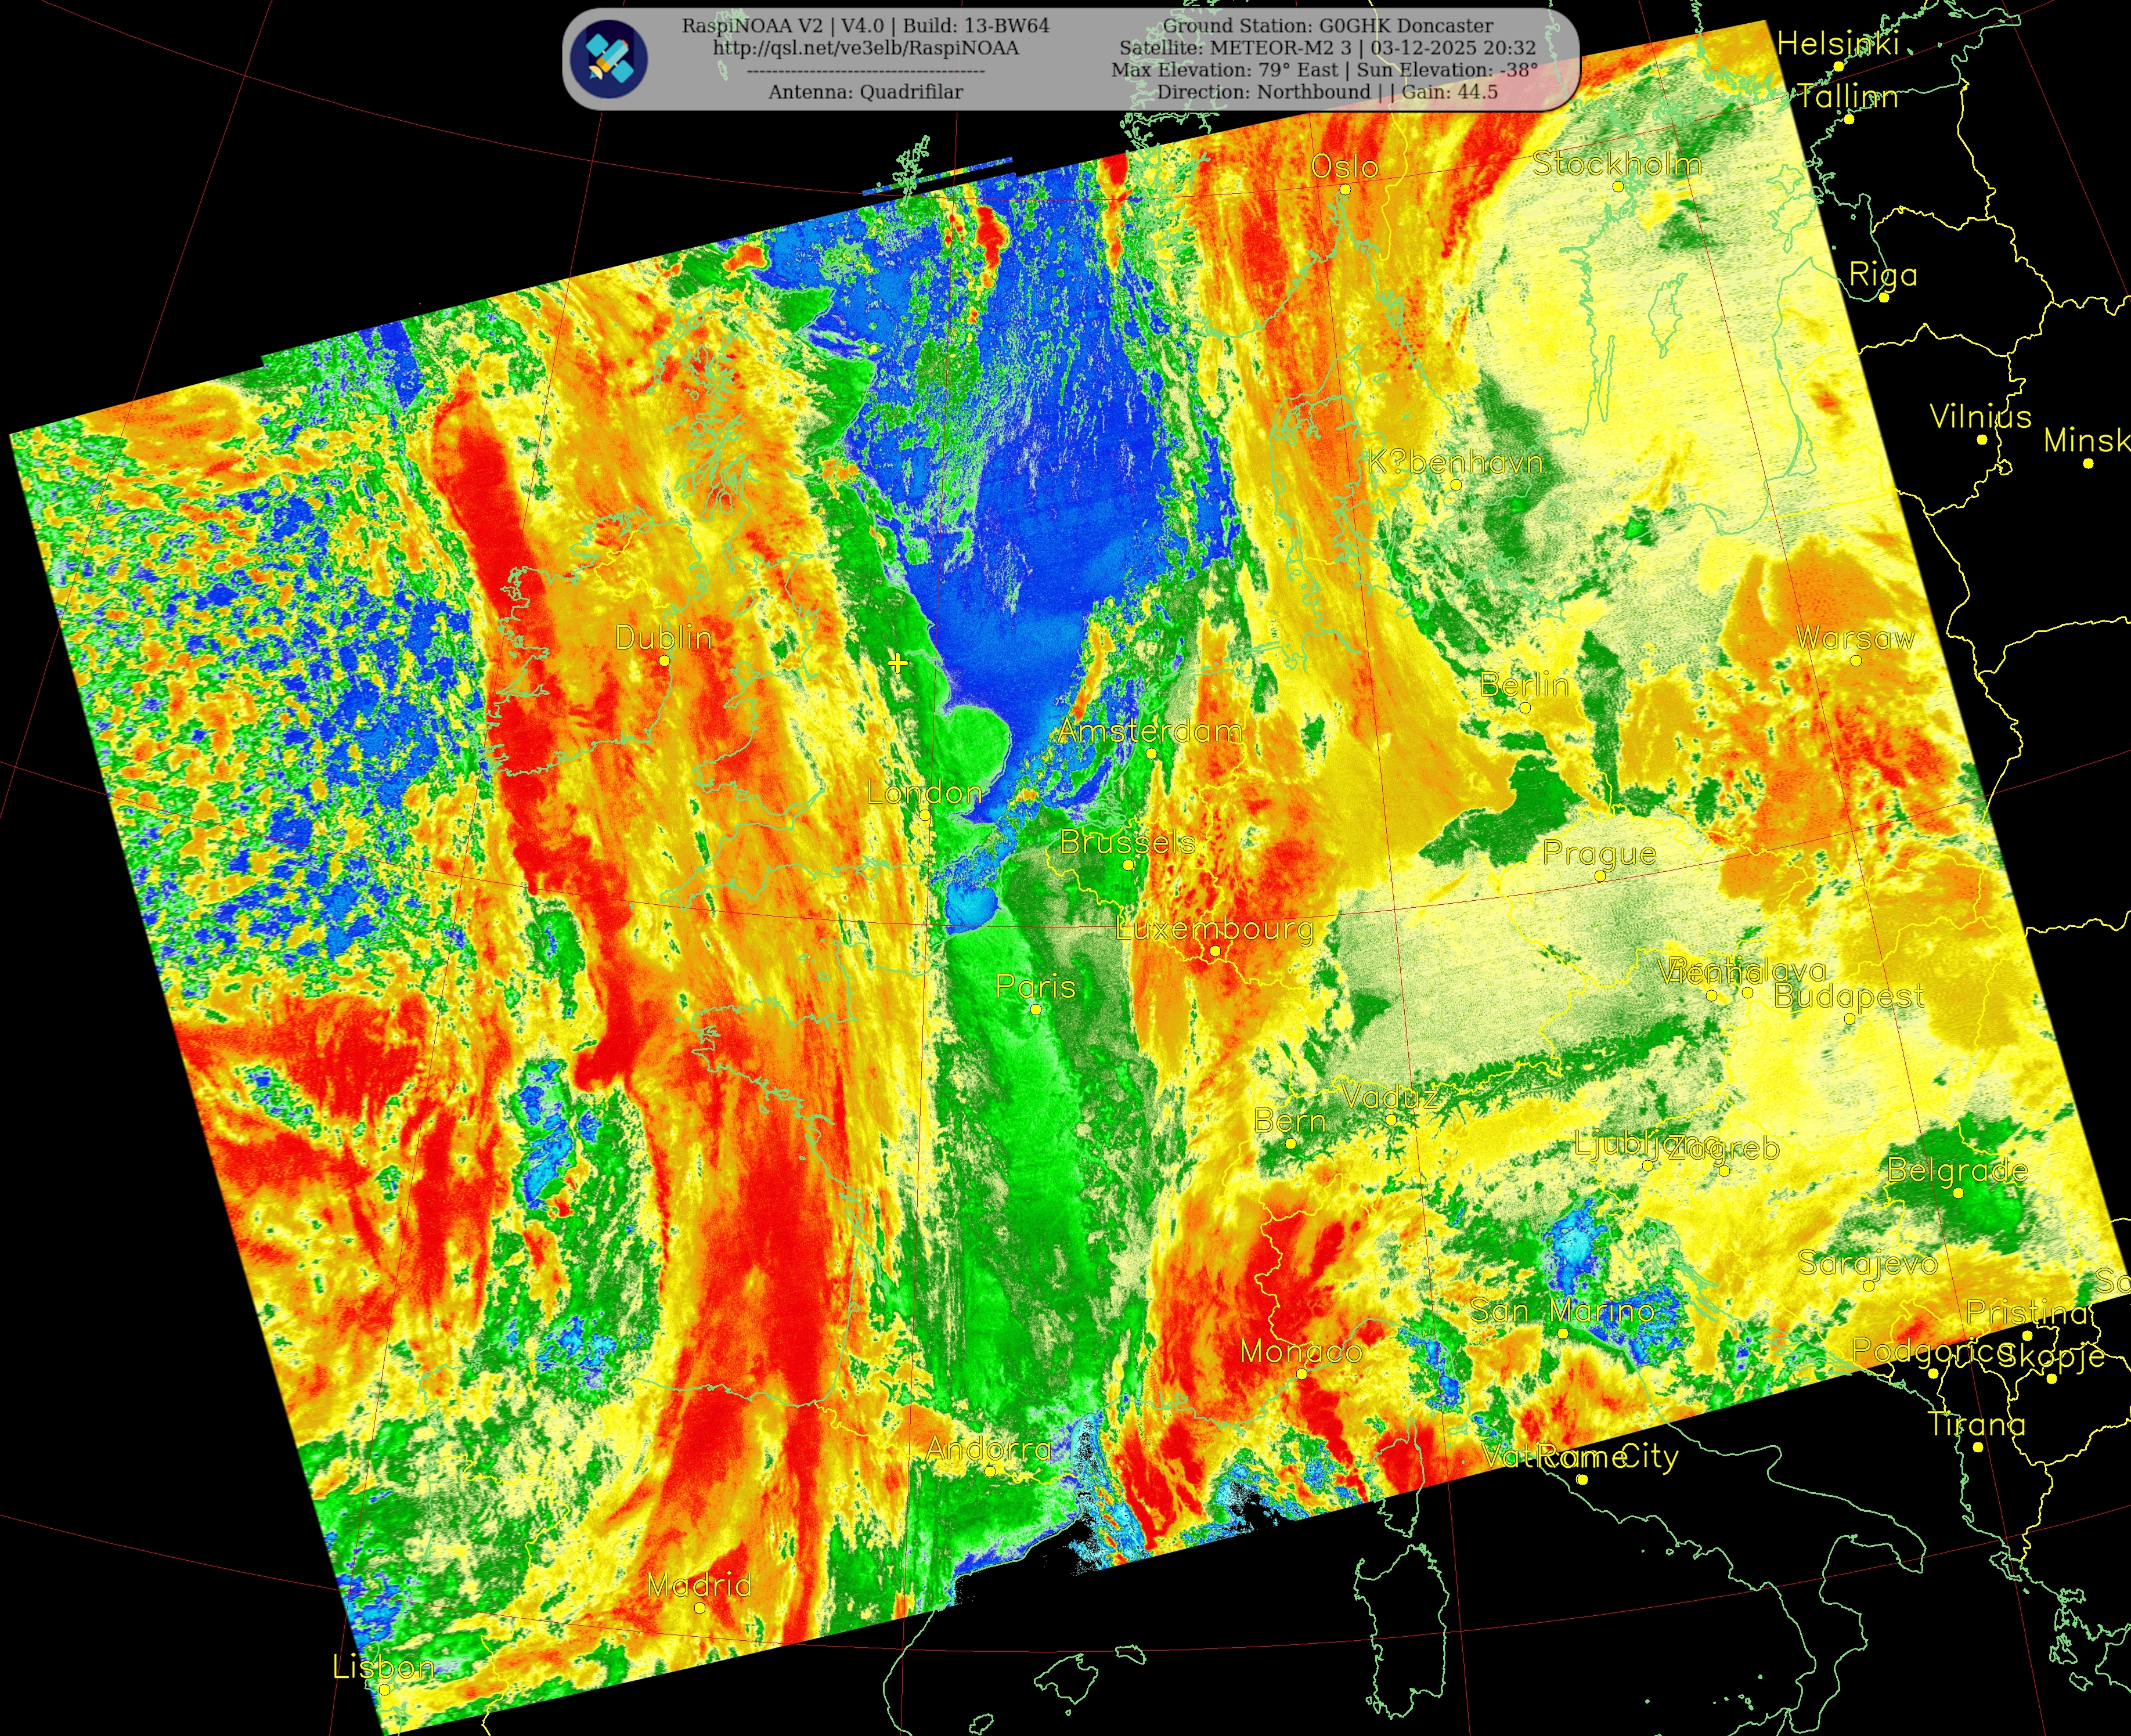Viewport: 2131px width, 1736px height.
Task: Click the RaspiNOAA satellite logo icon
Action: [609, 59]
